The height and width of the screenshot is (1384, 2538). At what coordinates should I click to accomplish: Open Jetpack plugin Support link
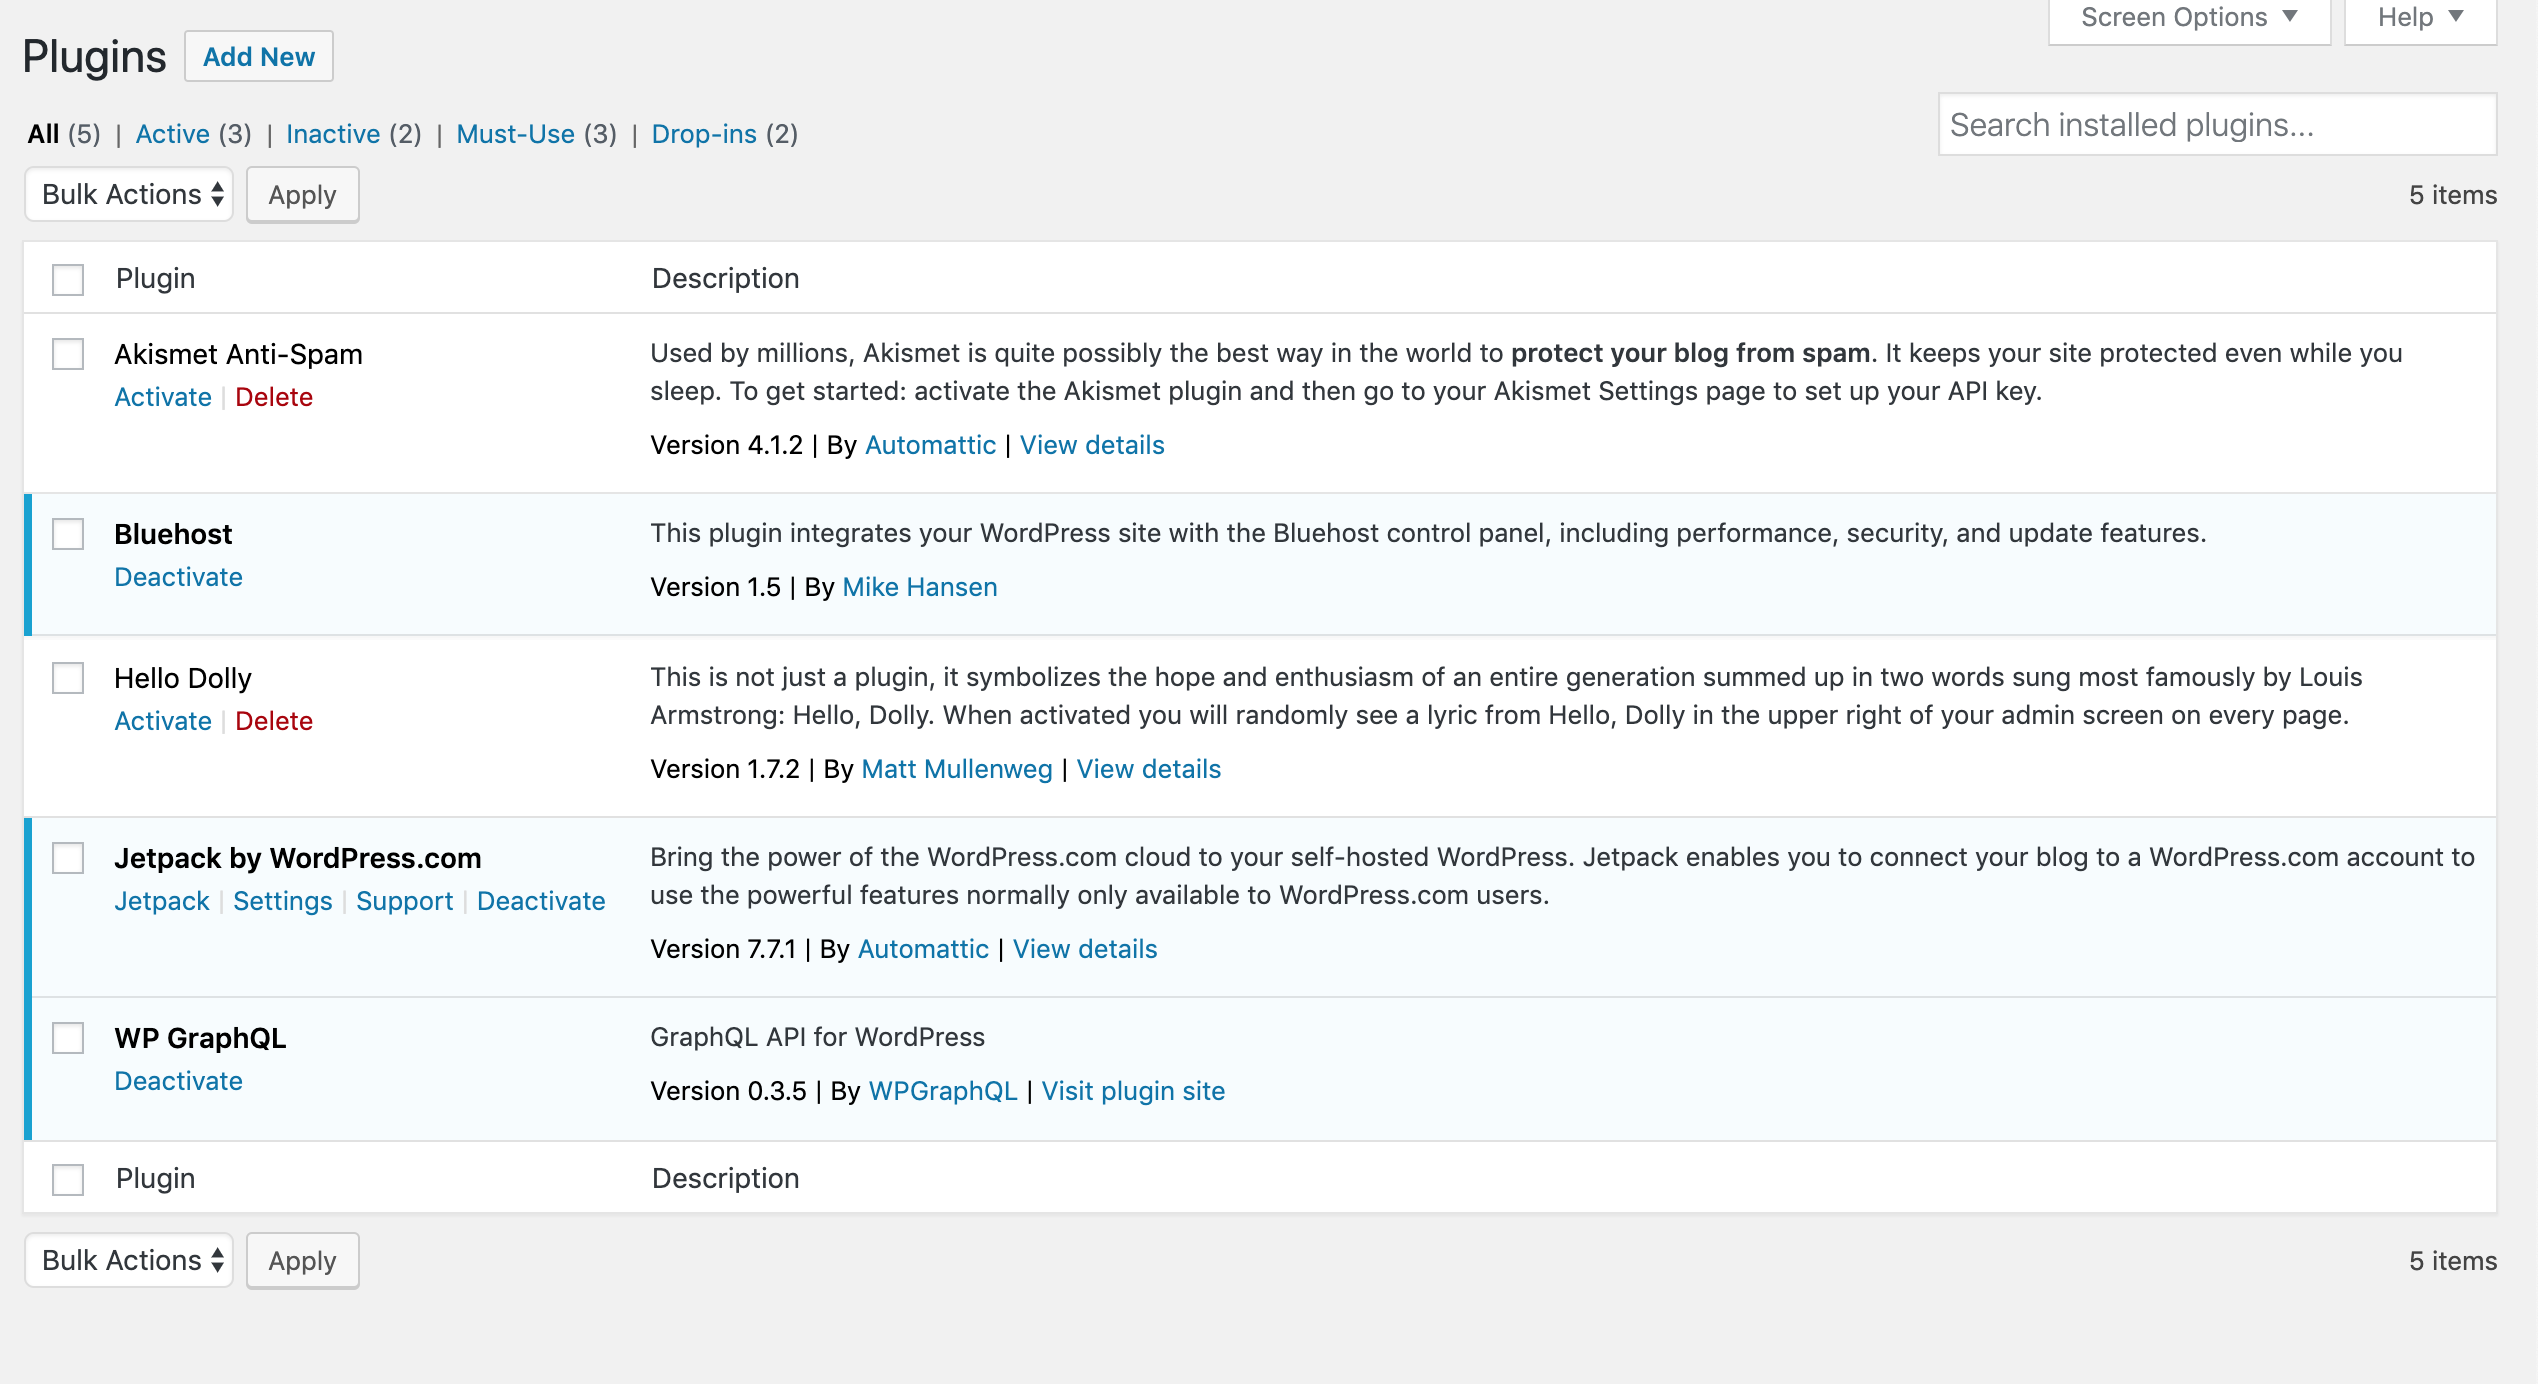(404, 901)
